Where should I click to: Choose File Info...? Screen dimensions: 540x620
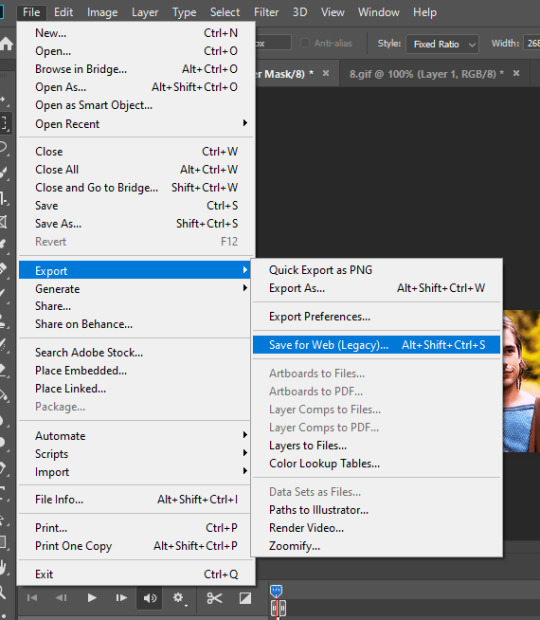coord(136,499)
